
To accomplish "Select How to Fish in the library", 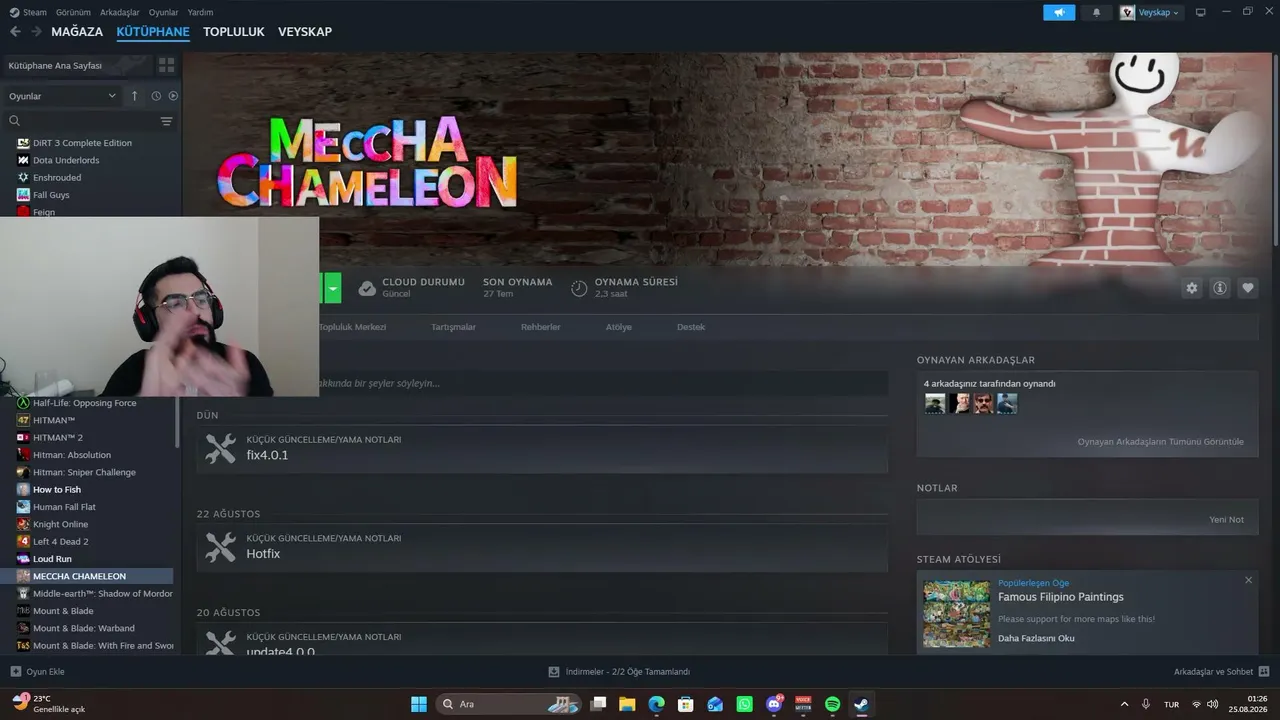I will point(57,490).
